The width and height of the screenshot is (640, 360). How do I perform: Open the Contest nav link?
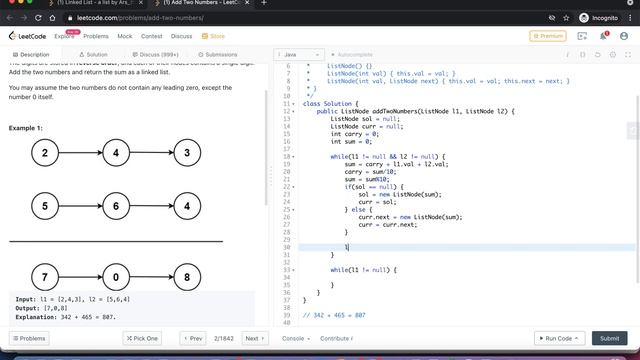pos(151,36)
